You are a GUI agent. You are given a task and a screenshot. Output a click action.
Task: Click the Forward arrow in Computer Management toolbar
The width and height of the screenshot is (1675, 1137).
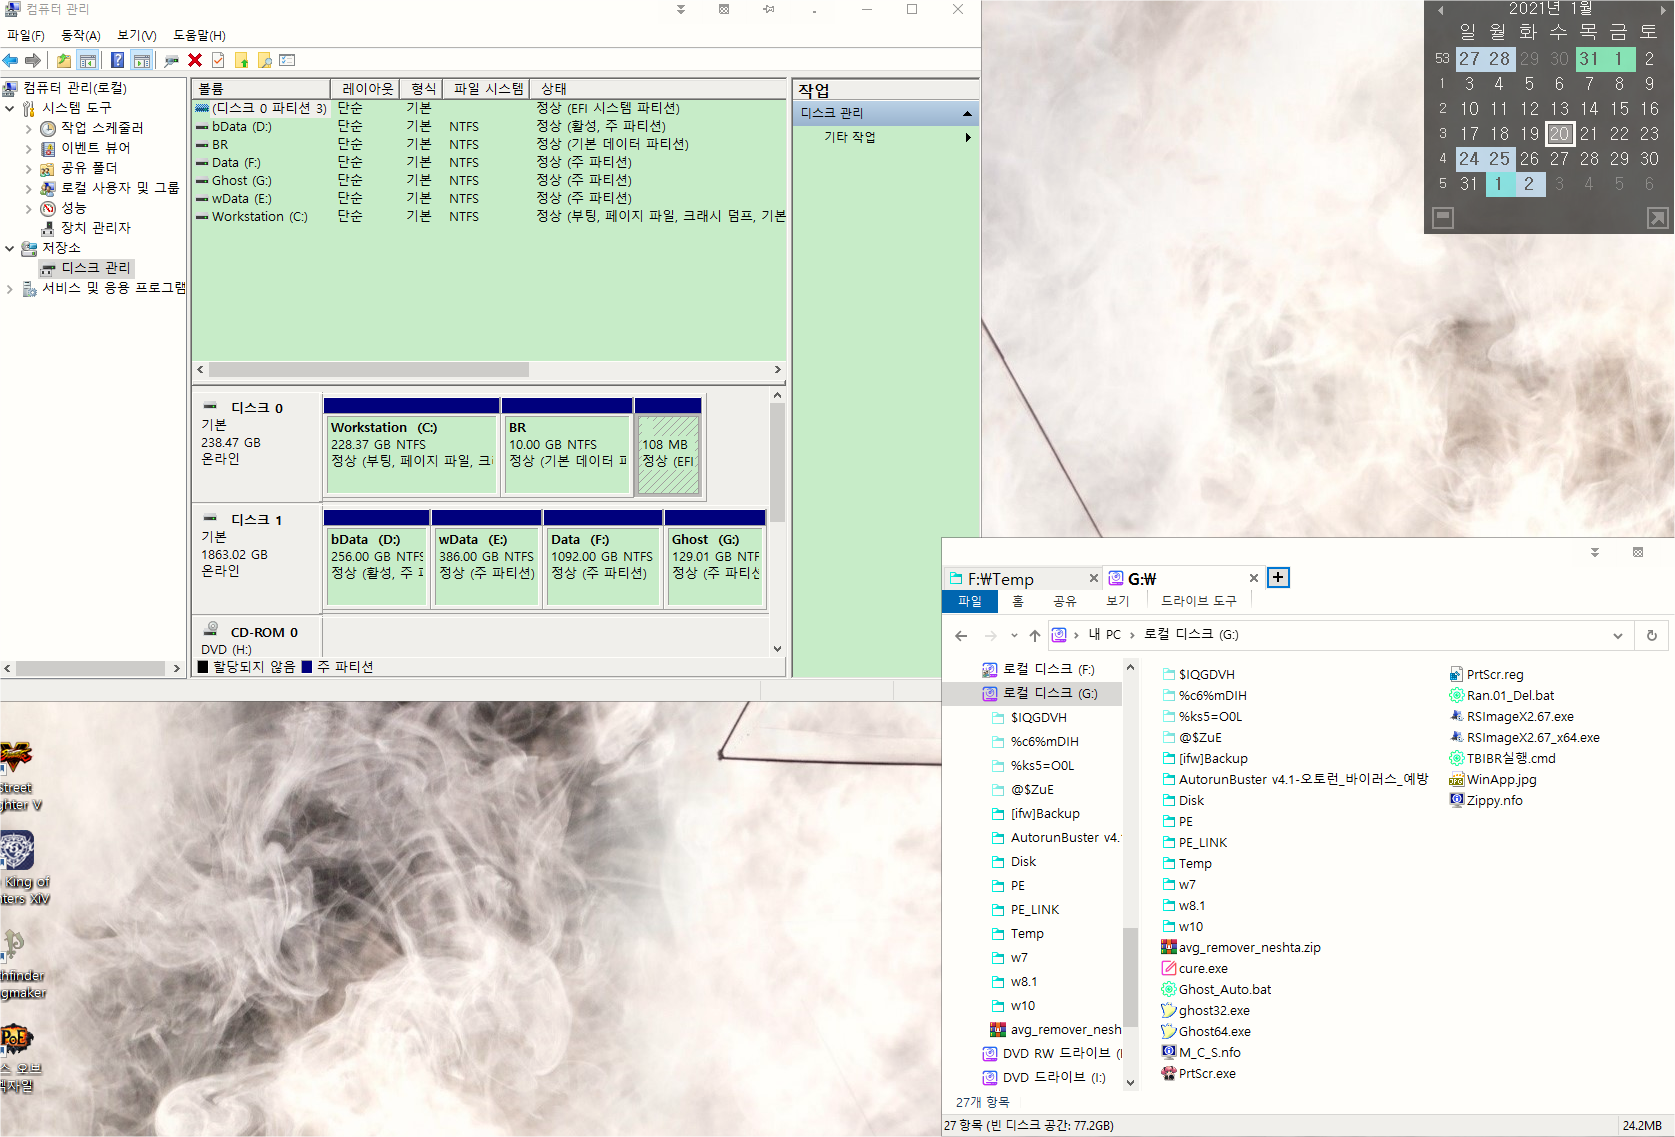(33, 60)
